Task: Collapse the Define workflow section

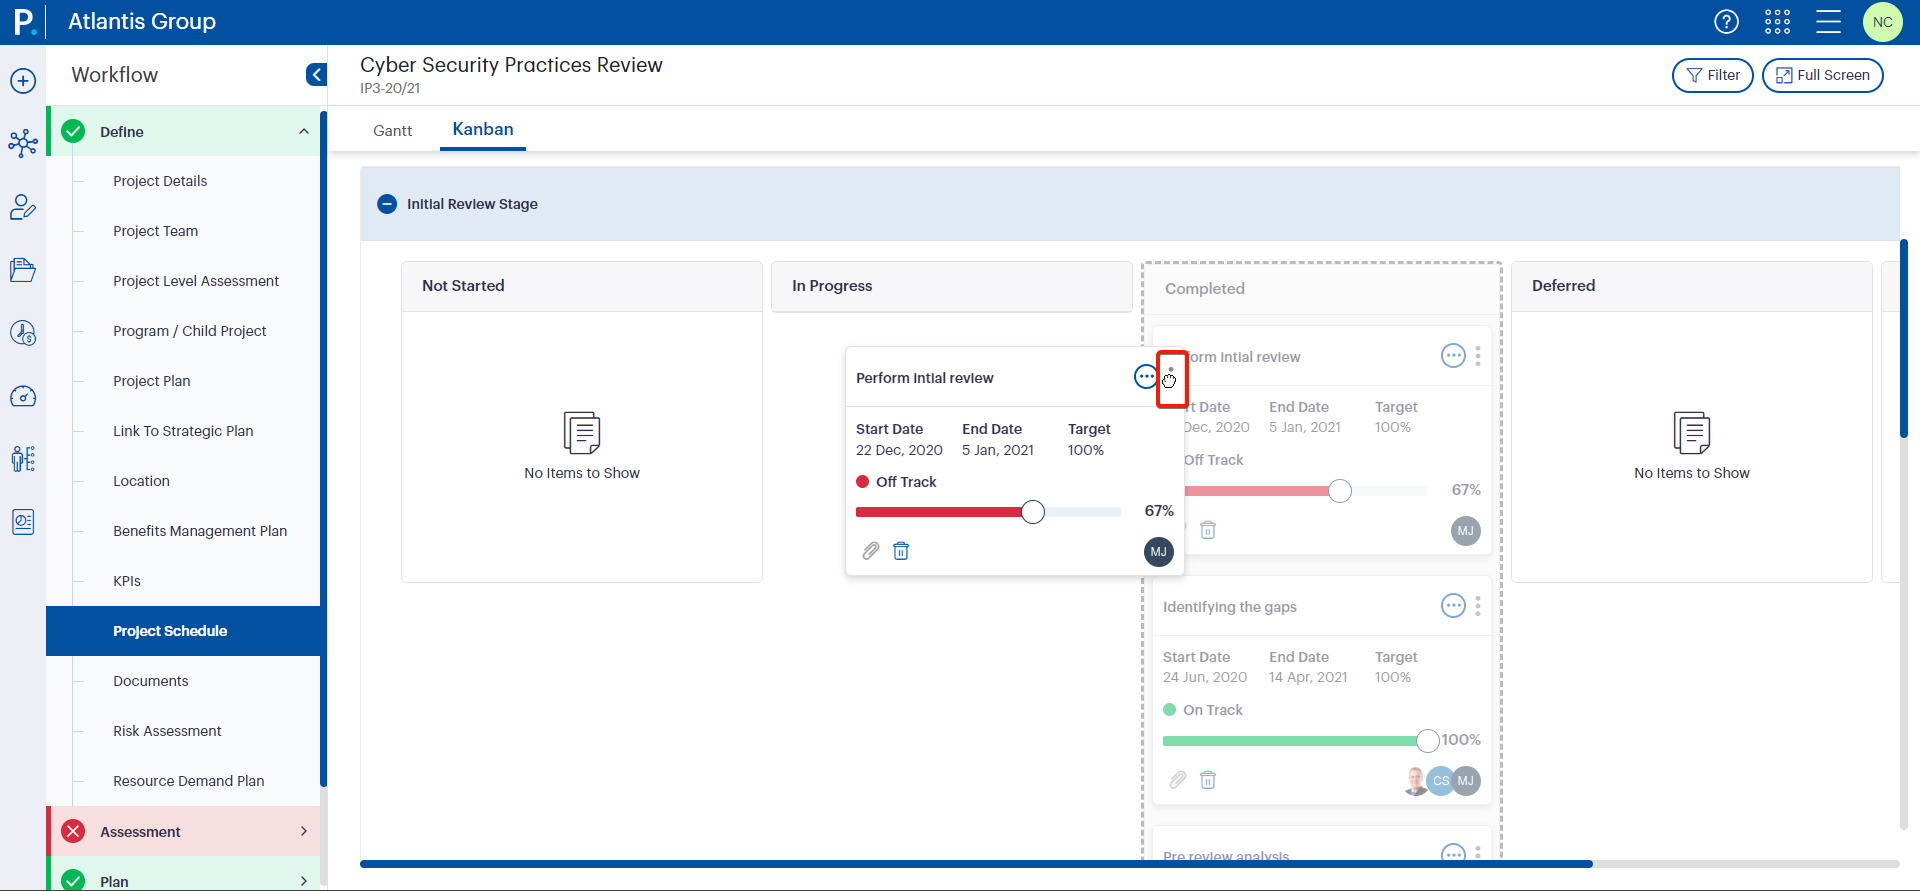Action: [304, 132]
